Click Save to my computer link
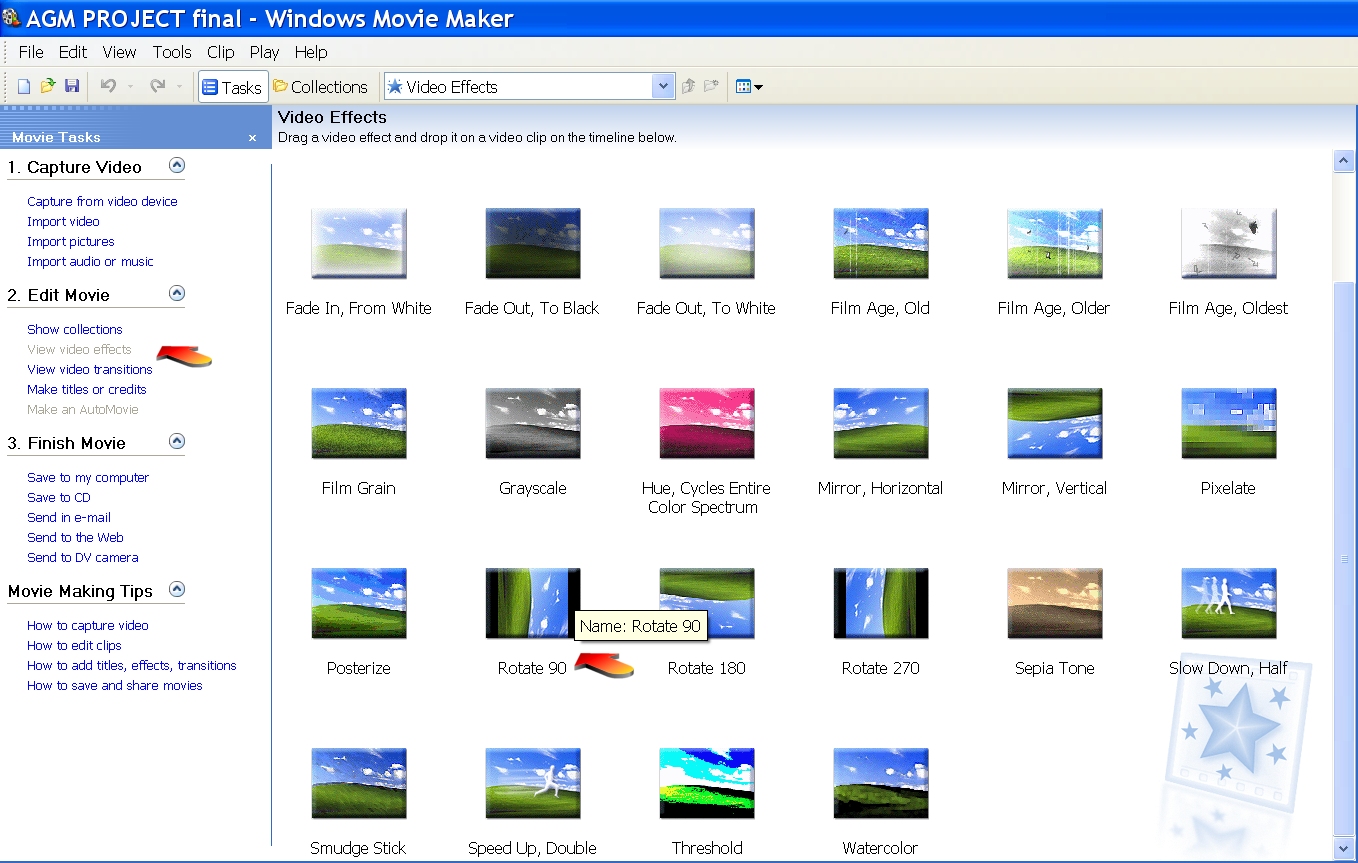The image size is (1358, 863). 88,477
